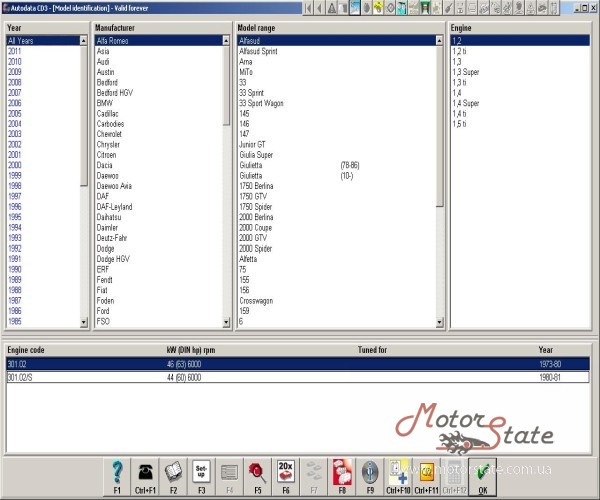Viewport: 600px width, 500px height.
Task: Click Model range list up scroll arrow
Action: tap(439, 40)
